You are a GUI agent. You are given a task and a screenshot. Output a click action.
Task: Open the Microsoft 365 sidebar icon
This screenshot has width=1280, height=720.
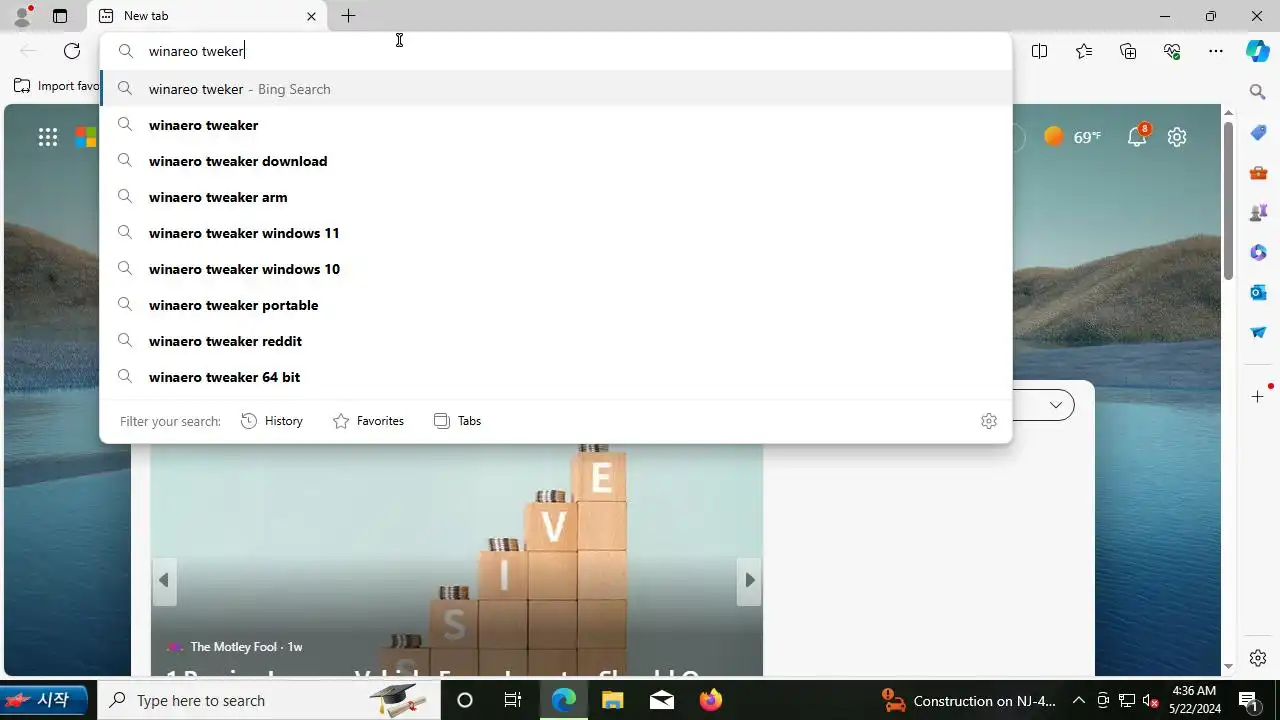[1258, 252]
